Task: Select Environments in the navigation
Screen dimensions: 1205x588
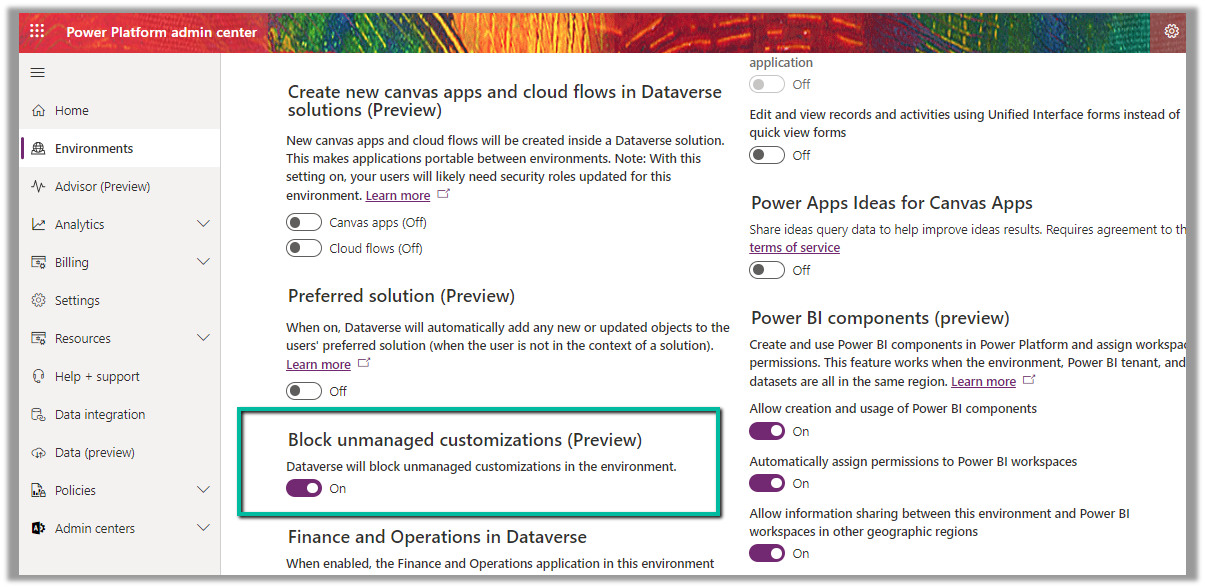Action: point(94,149)
